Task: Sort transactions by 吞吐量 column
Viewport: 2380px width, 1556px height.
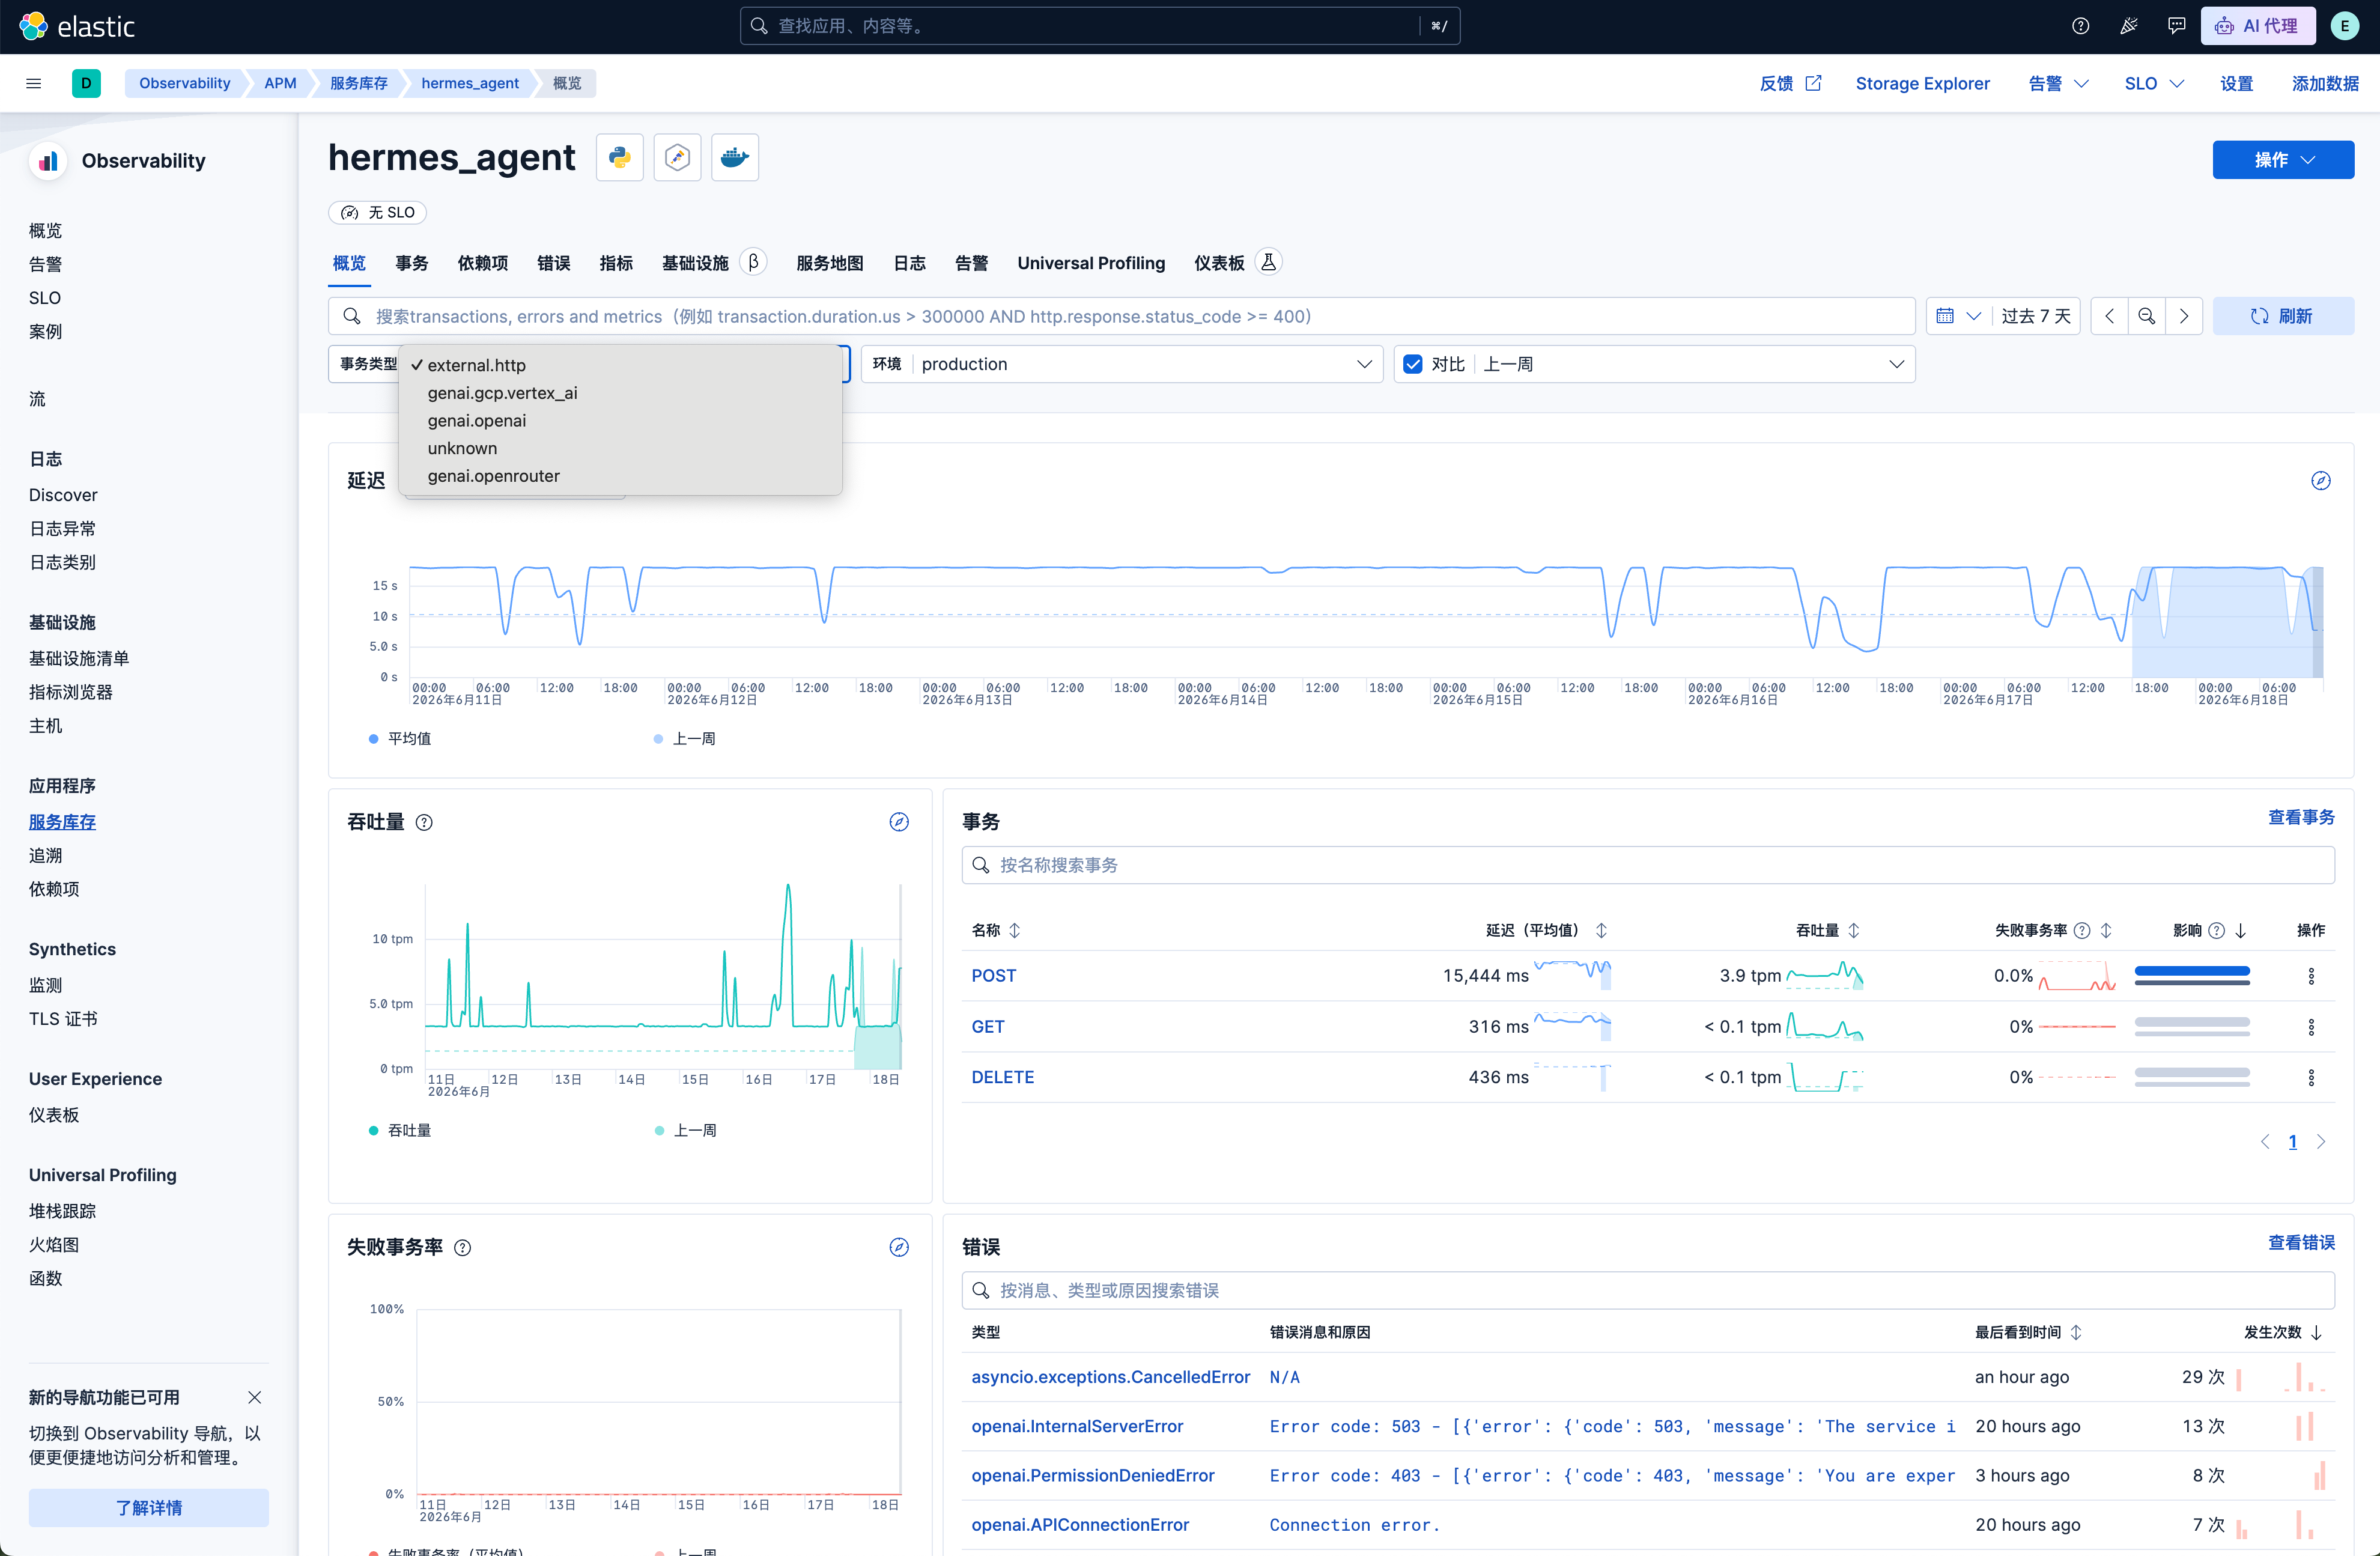Action: [1827, 930]
